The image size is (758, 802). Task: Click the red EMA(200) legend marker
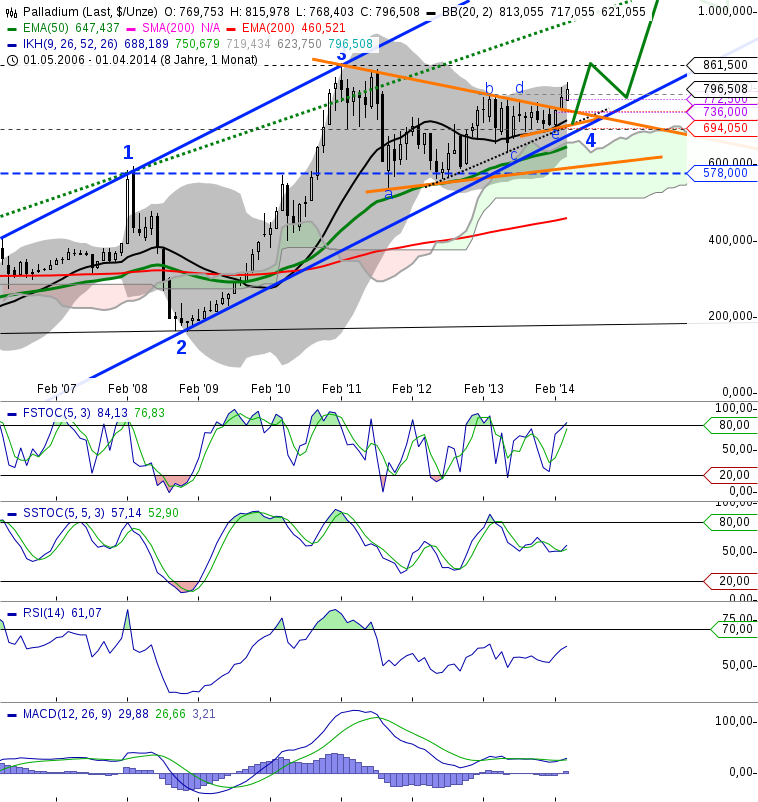click(x=247, y=28)
